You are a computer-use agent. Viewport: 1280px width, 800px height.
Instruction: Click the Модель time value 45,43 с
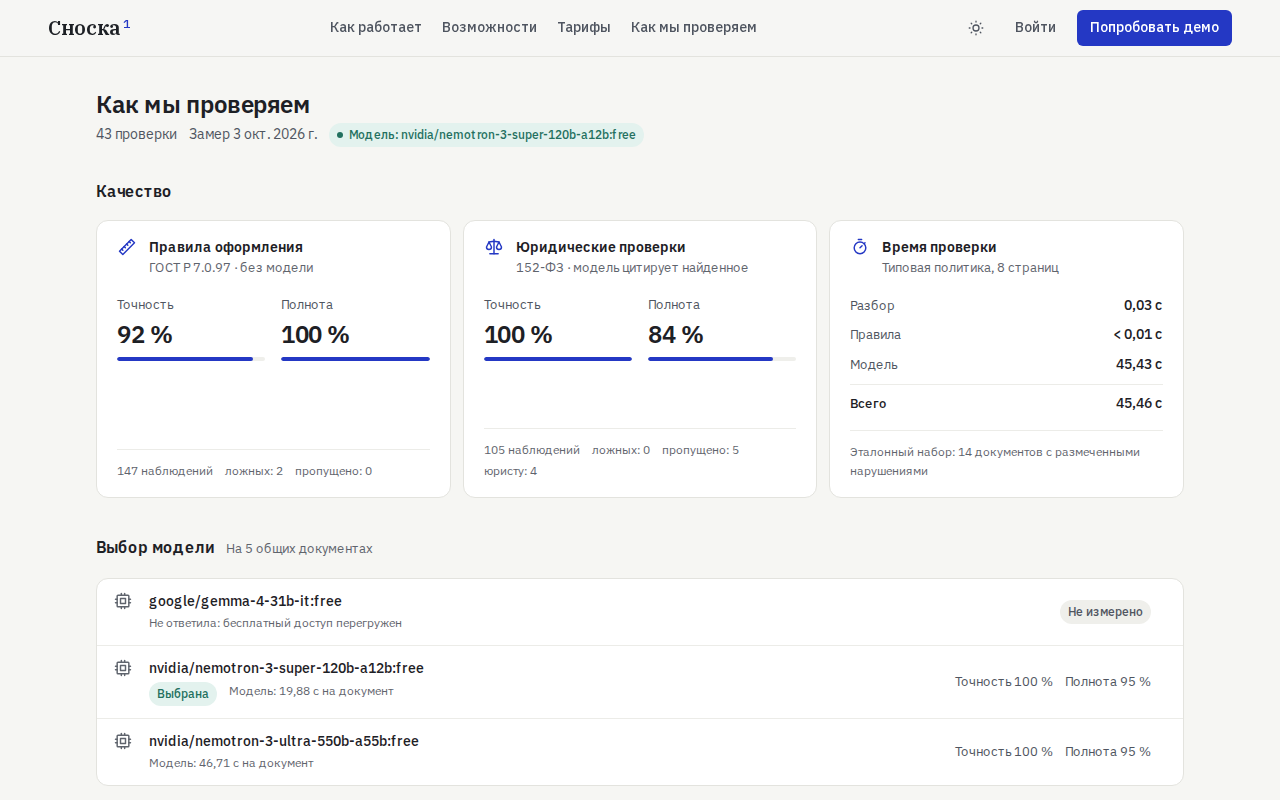coord(1139,364)
